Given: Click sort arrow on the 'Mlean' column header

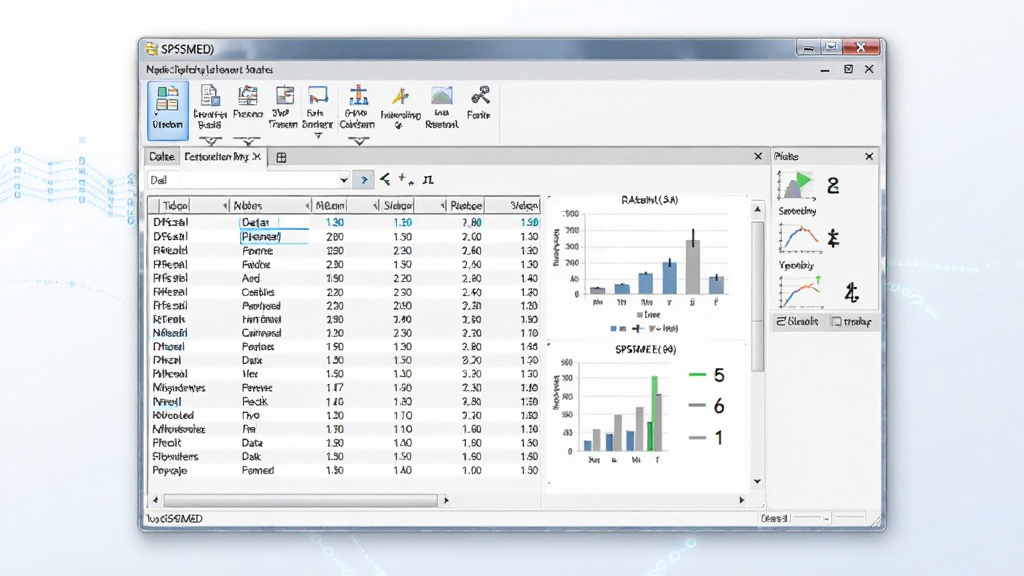Looking at the screenshot, I should [376, 206].
